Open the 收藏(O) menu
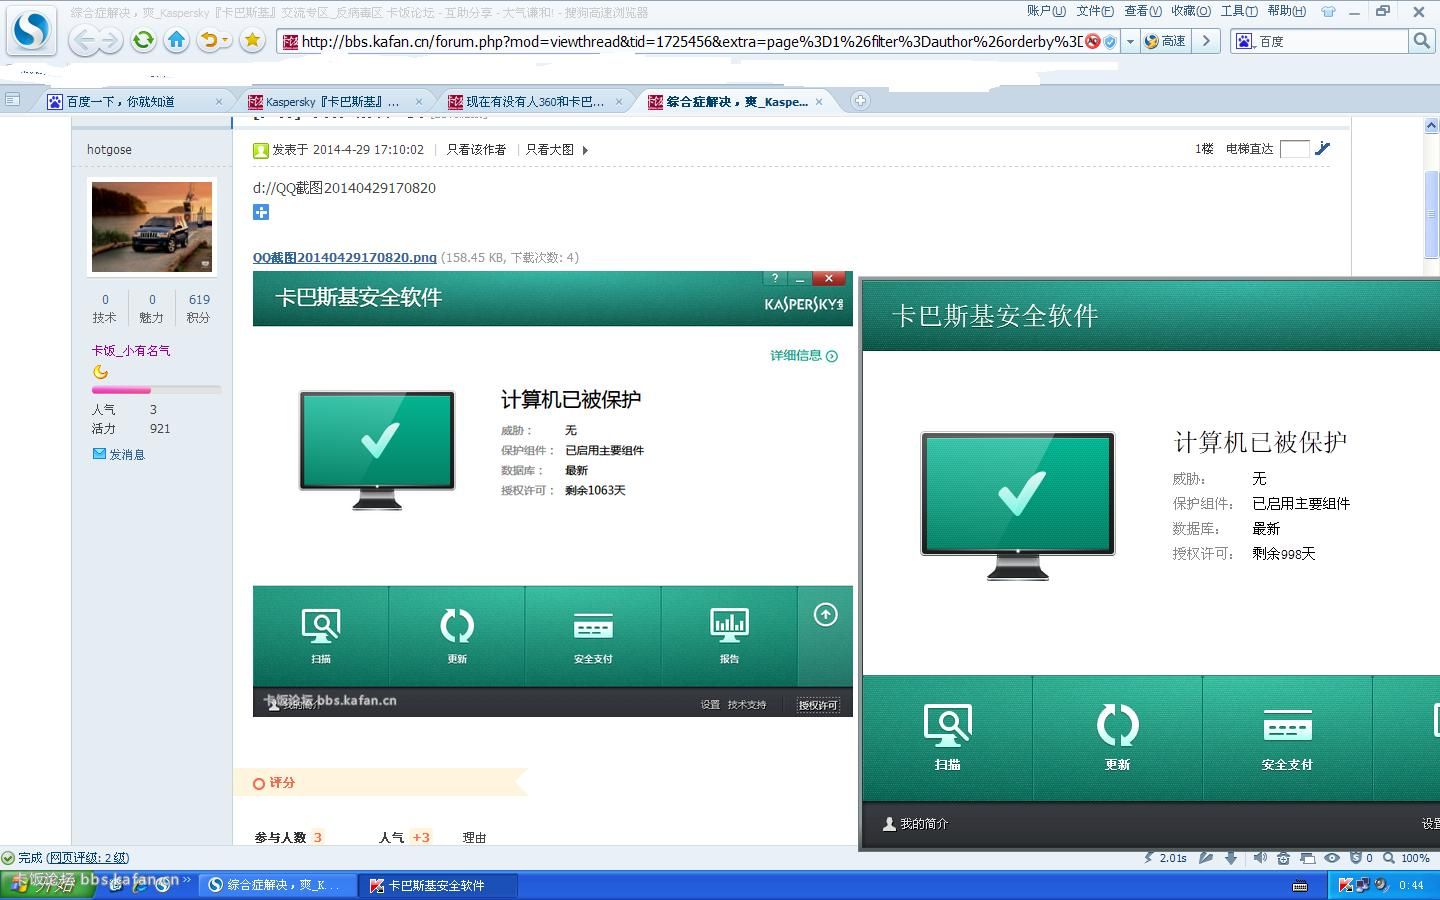This screenshot has height=900, width=1440. tap(1191, 11)
